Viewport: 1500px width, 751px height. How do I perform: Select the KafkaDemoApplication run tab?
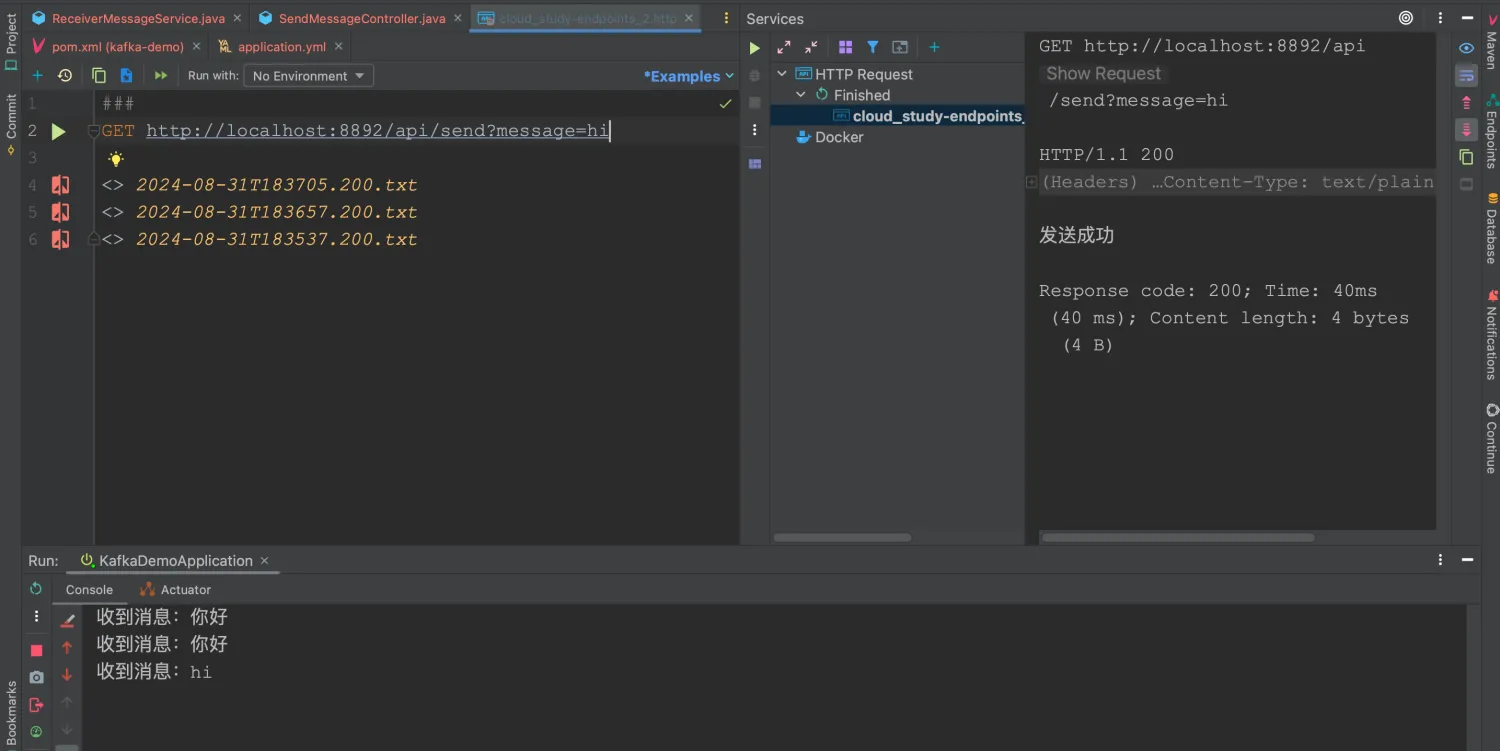point(176,561)
